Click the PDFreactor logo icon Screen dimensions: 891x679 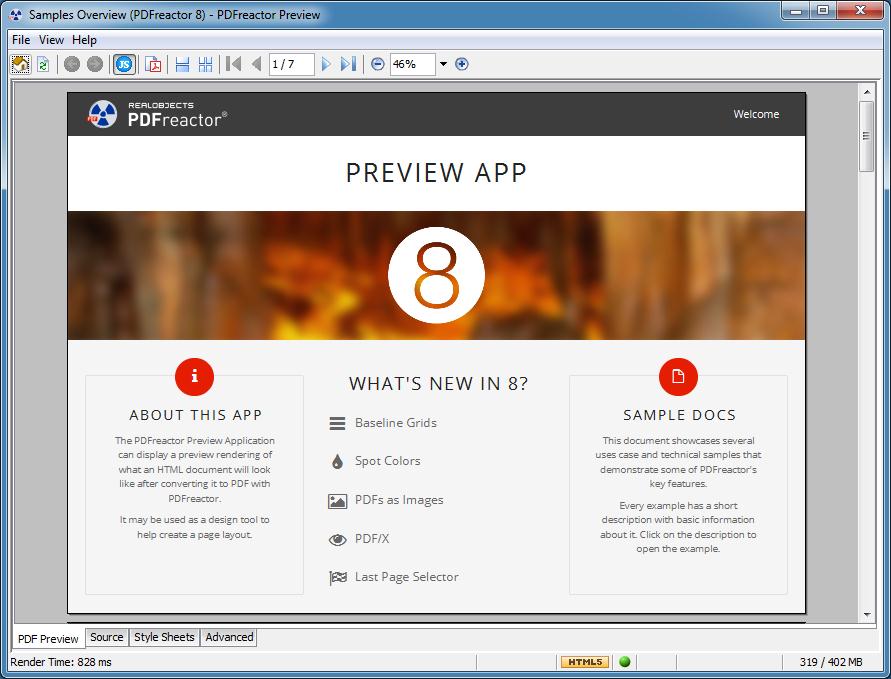102,114
